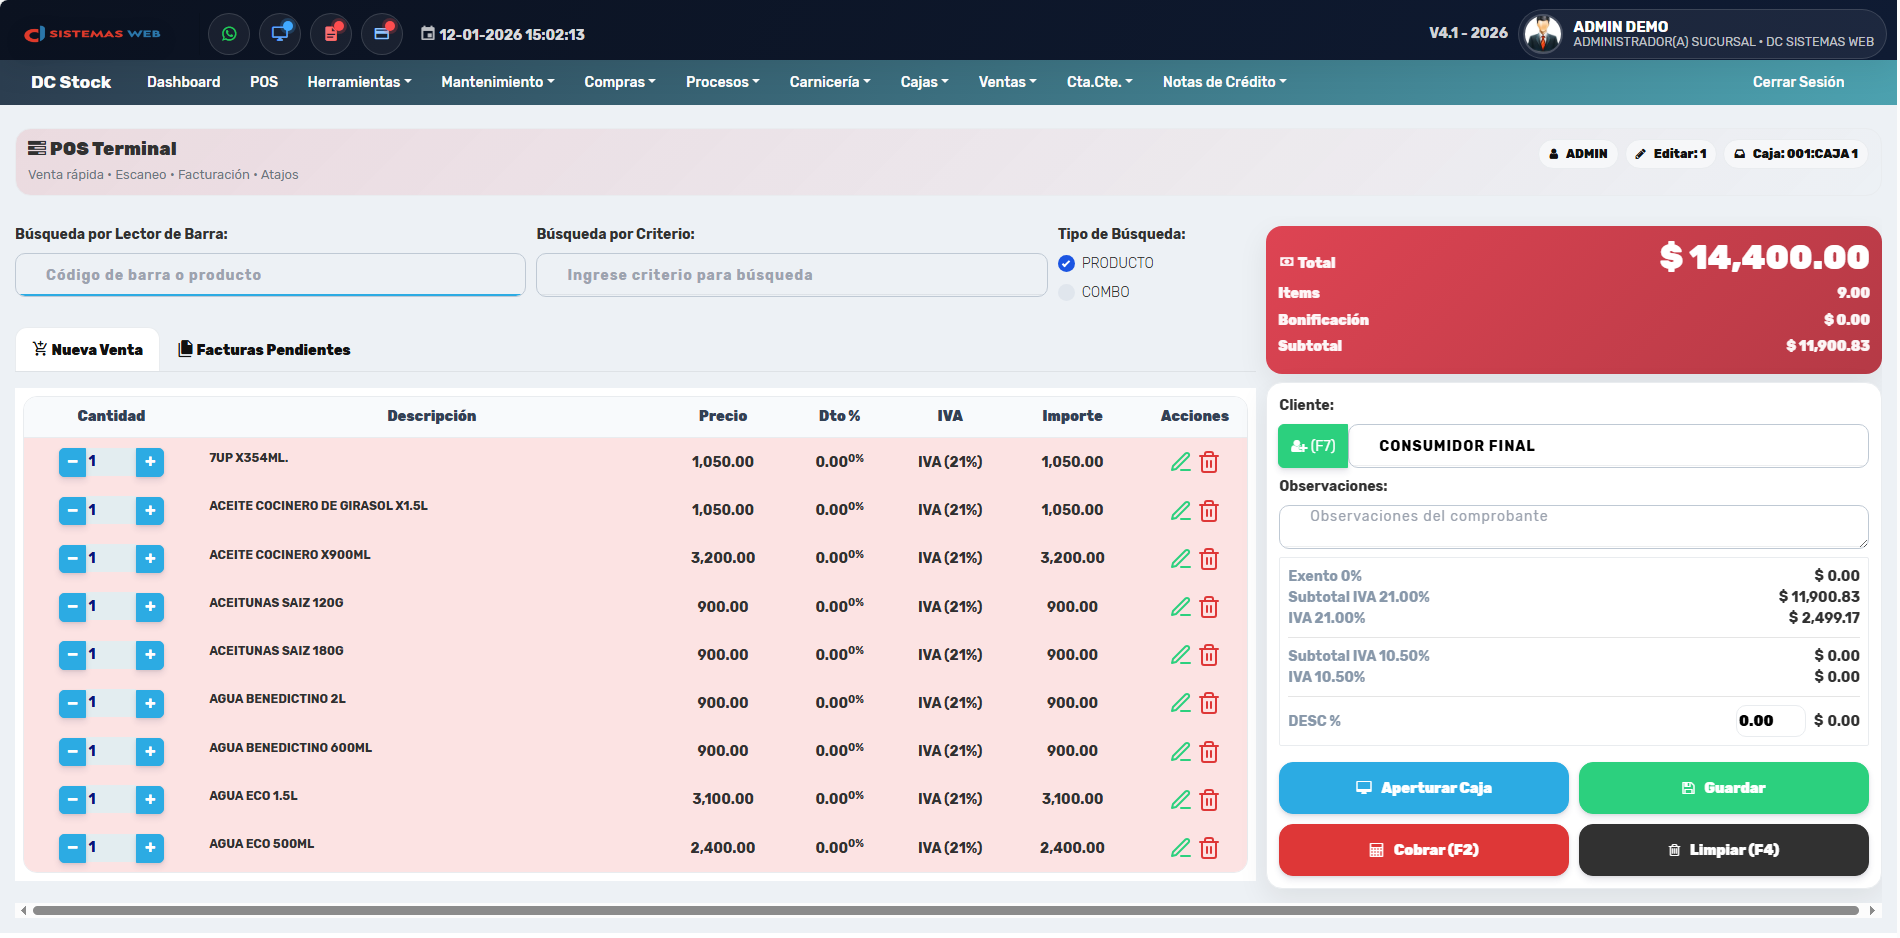Viewport: 1900px width, 938px height.
Task: Open the WhatsApp icon in top bar
Action: [229, 34]
